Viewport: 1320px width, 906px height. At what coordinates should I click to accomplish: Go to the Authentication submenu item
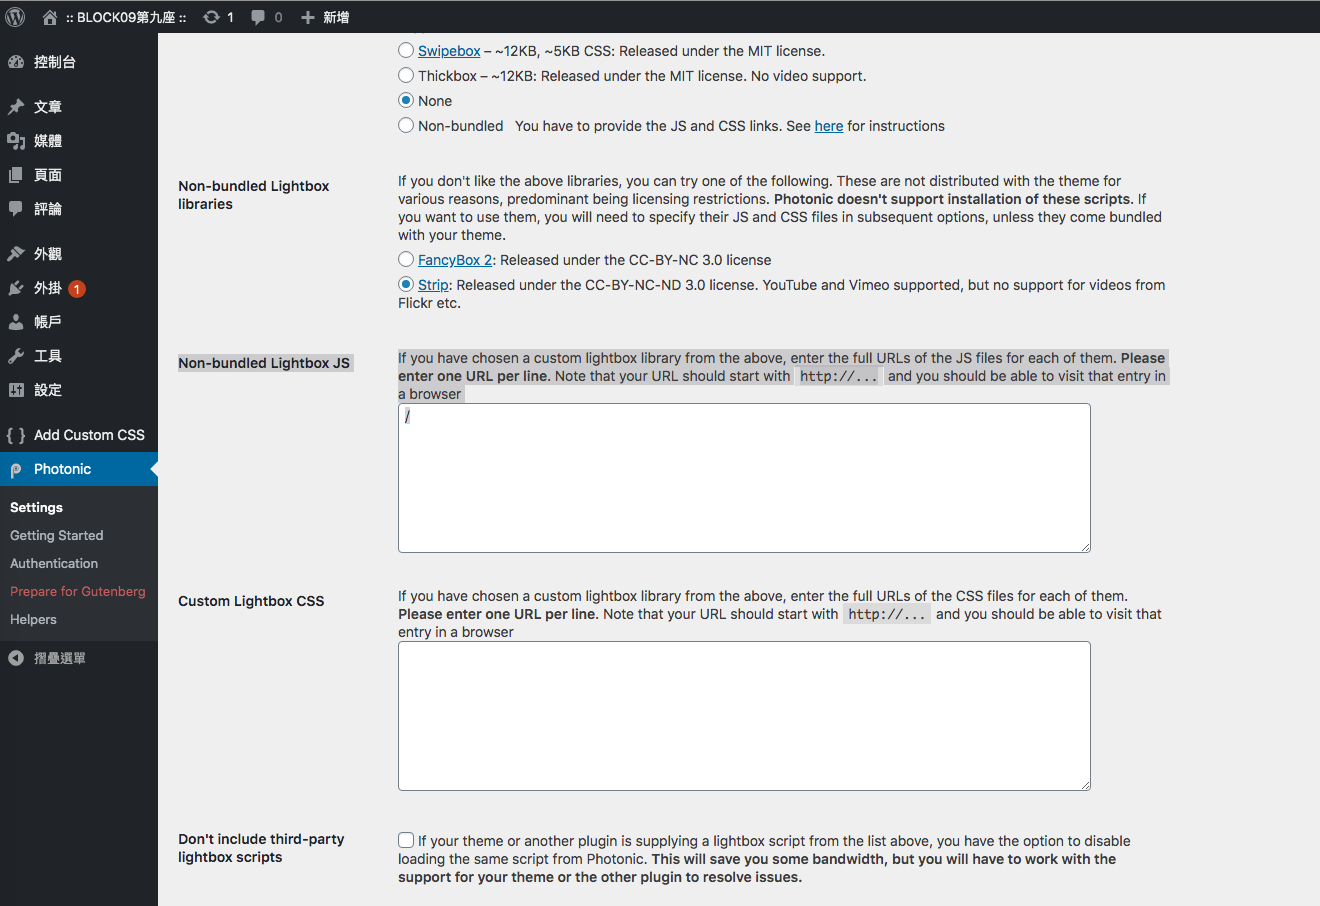53,563
